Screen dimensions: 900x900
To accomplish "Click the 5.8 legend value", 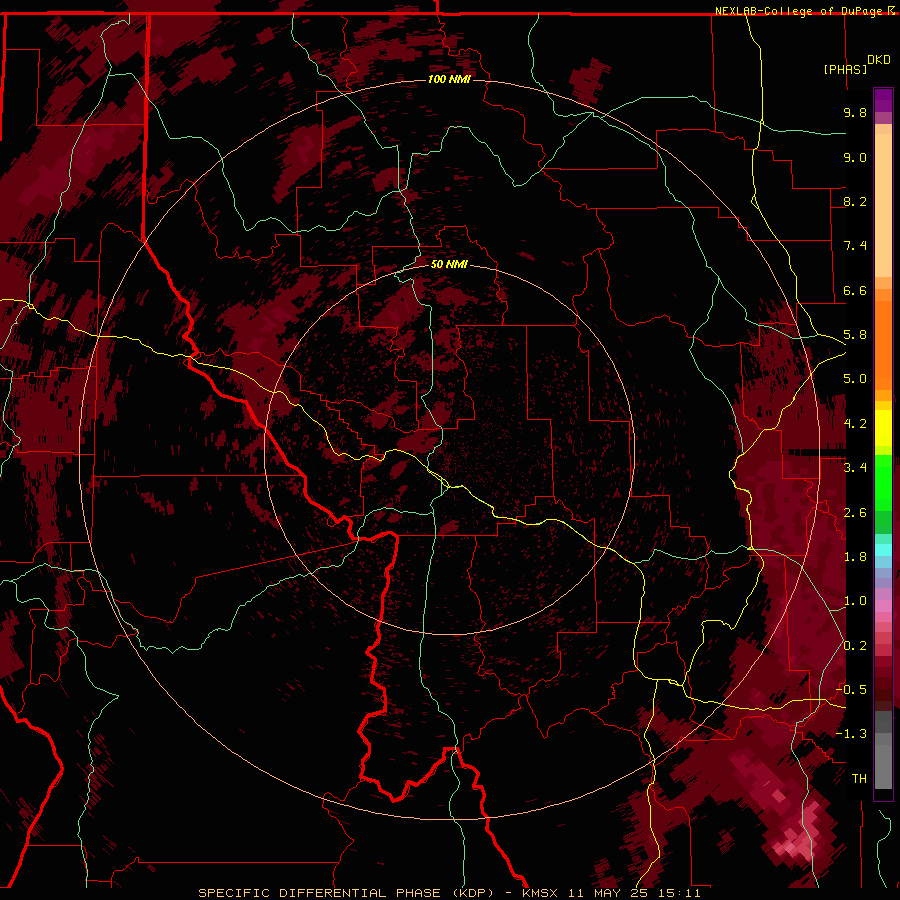I will tap(855, 335).
